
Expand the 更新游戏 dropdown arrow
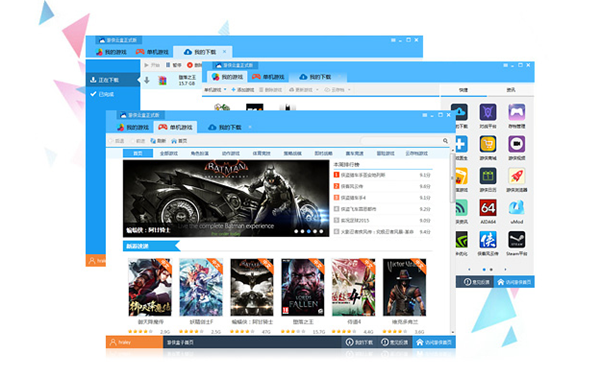coord(317,90)
